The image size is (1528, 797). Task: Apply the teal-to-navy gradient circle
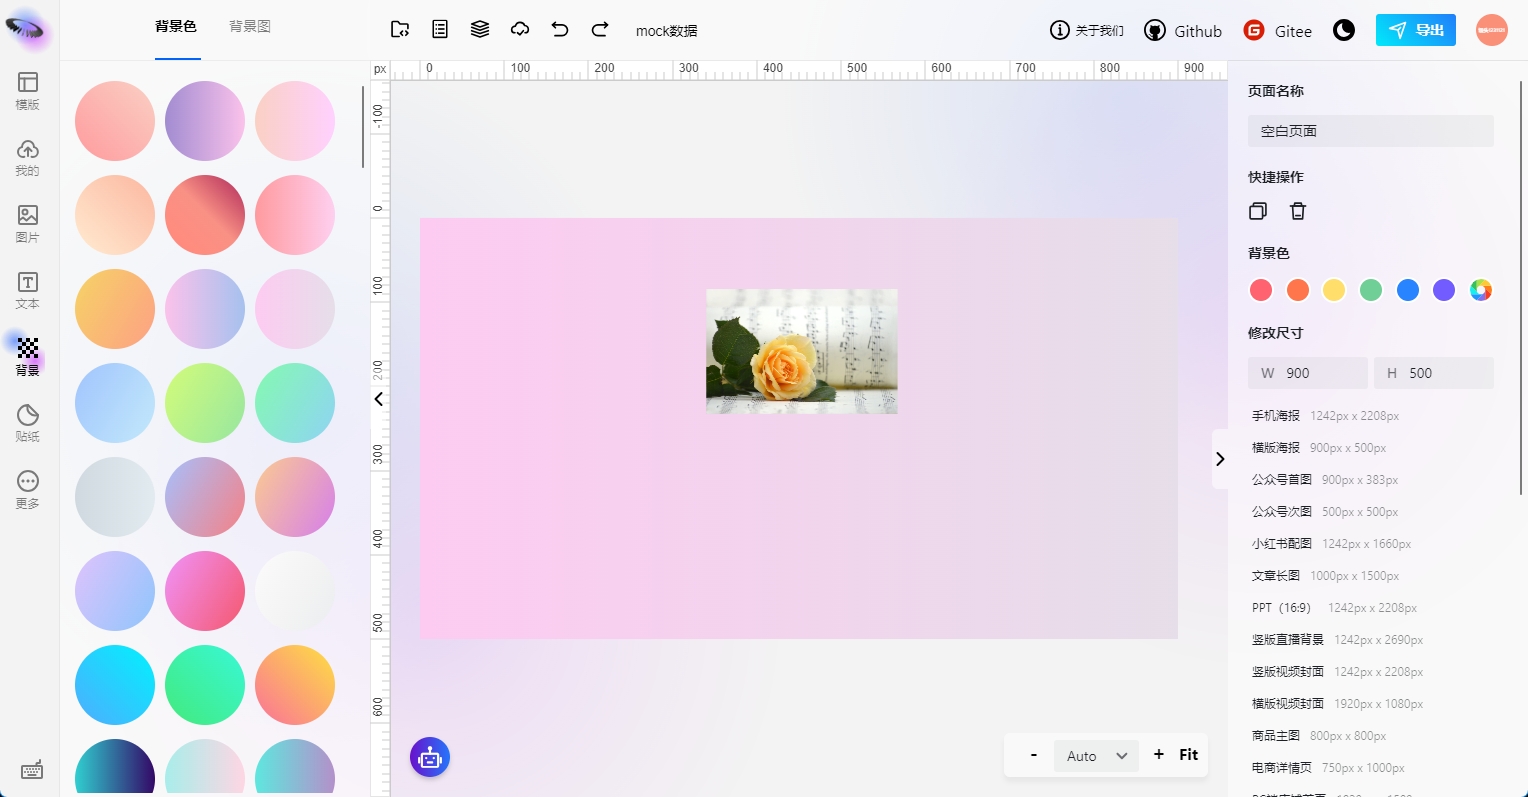[x=115, y=767]
